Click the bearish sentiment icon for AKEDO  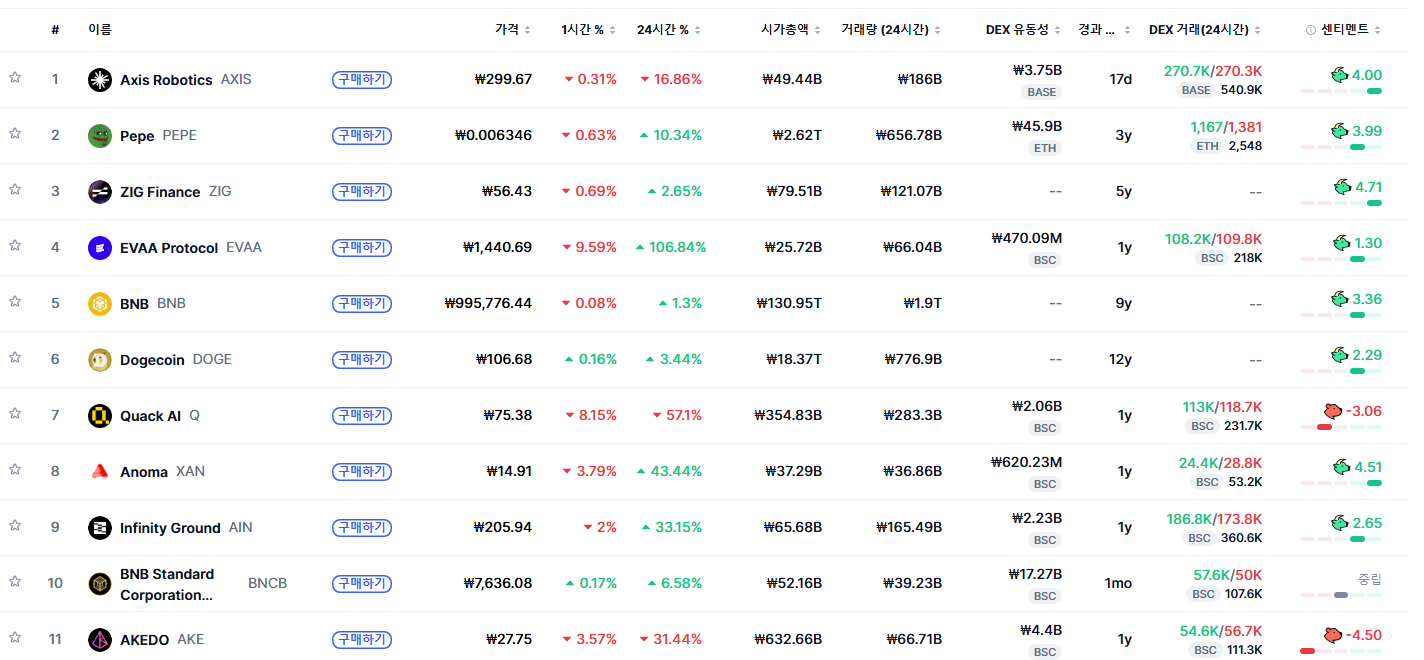point(1332,634)
